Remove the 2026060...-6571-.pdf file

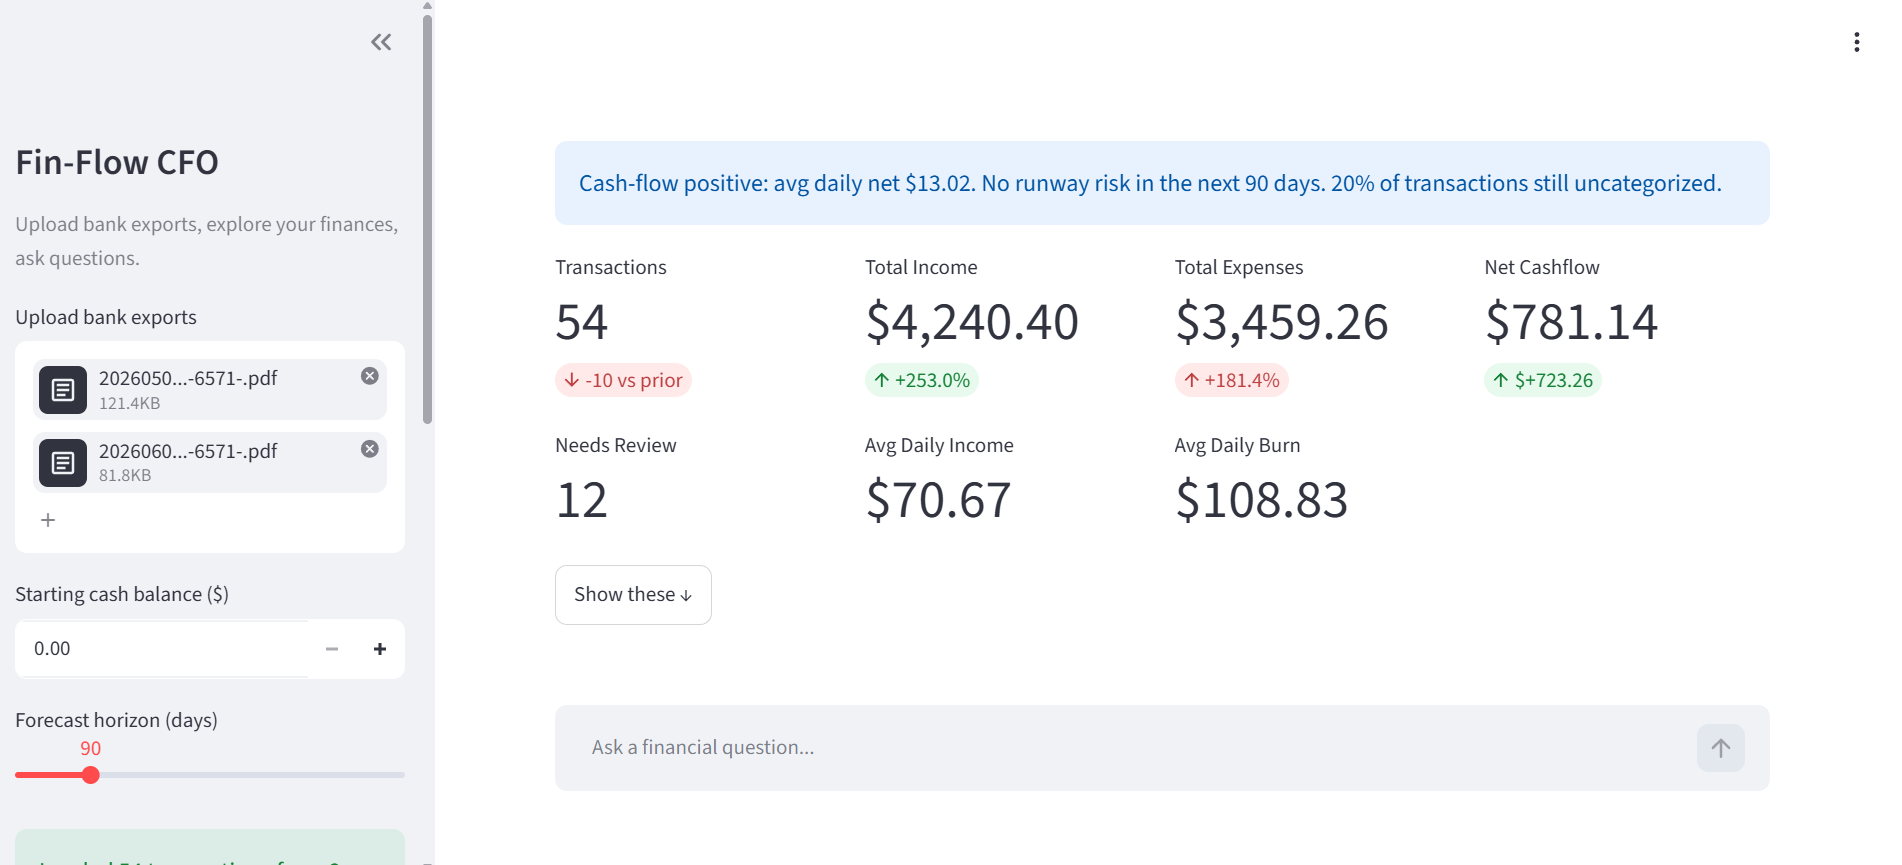point(370,449)
